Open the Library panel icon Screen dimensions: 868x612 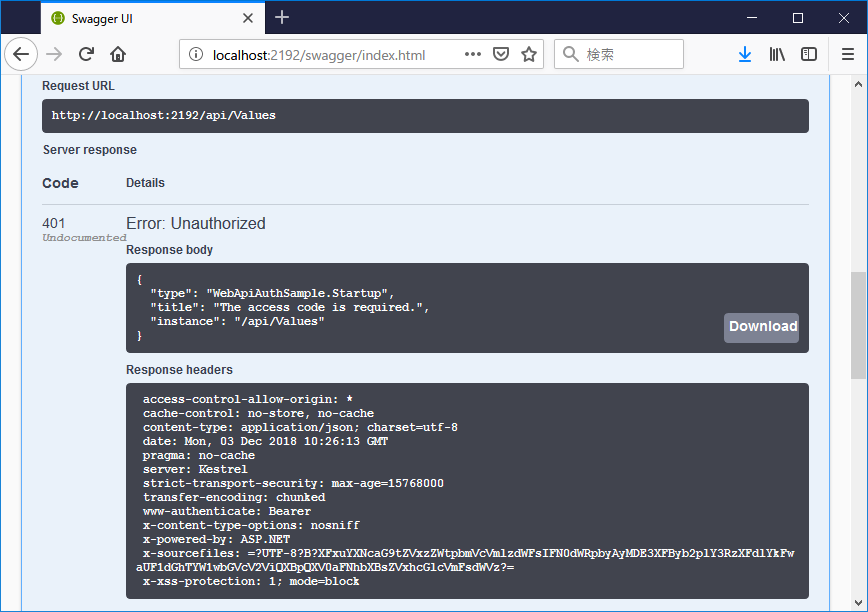777,54
